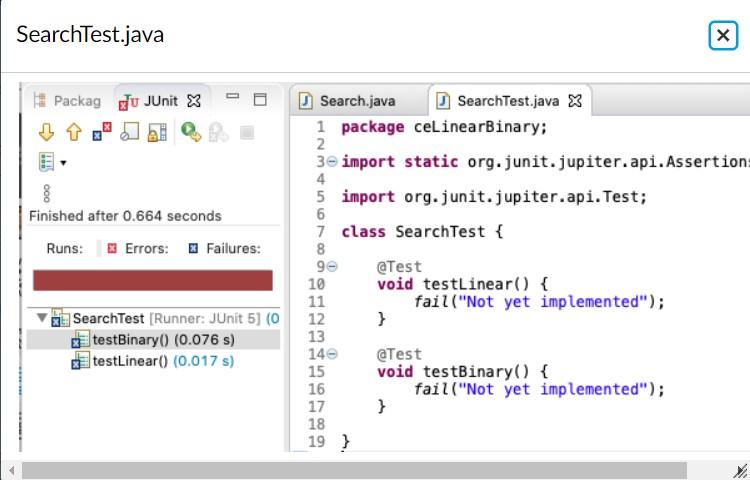Click line number 19 in the gutter
Screen dimensions: 750x480
click(317, 442)
